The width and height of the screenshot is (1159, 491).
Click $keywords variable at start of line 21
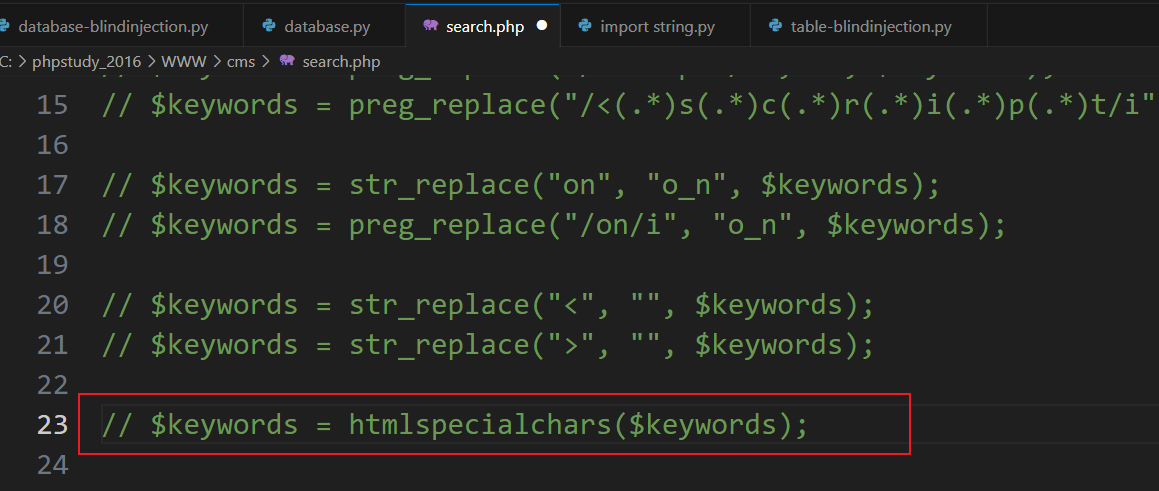(224, 345)
